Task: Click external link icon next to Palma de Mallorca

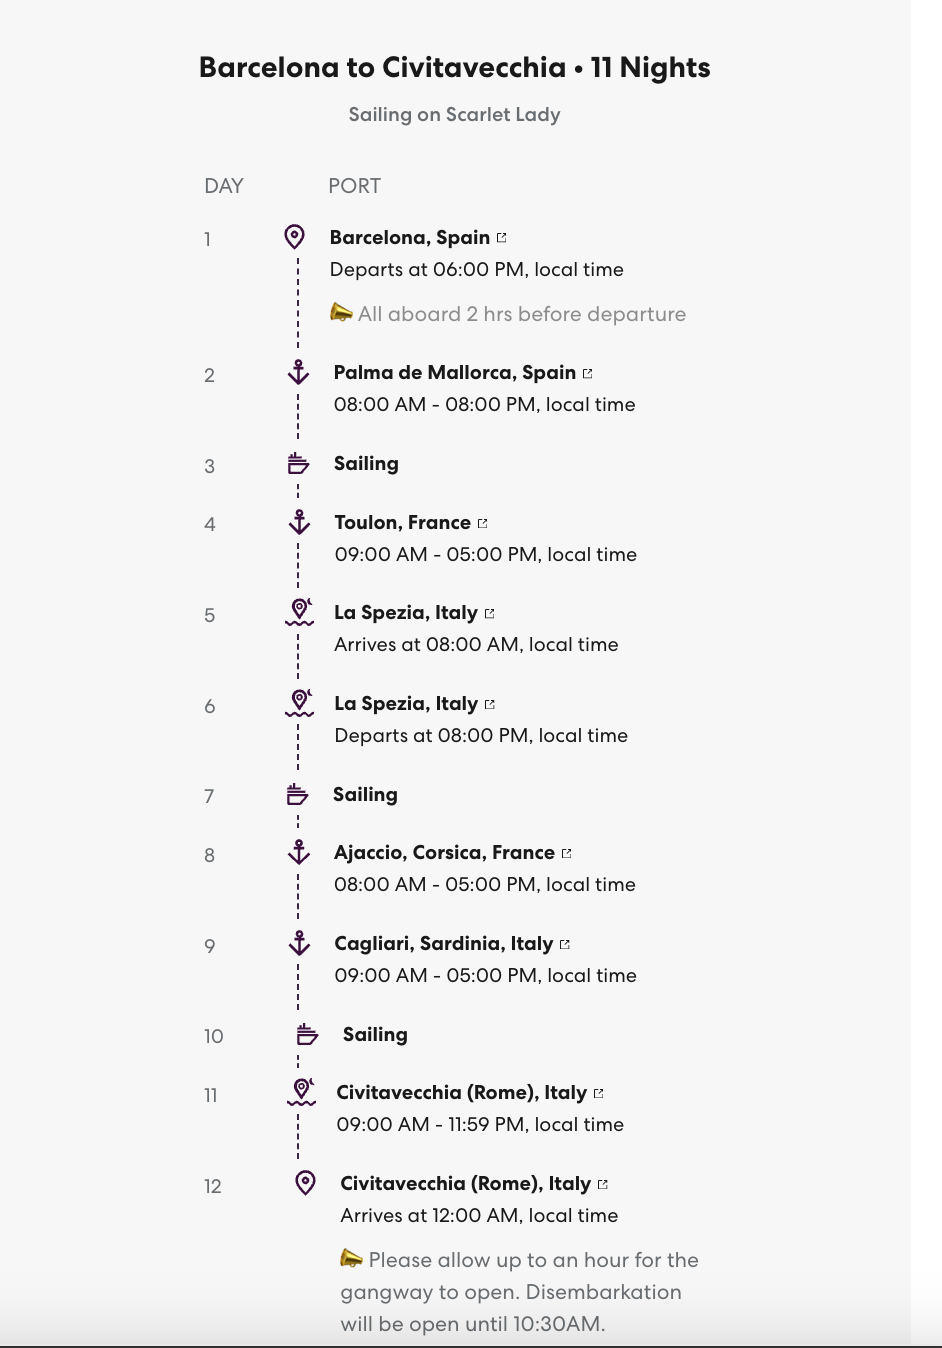Action: pyautogui.click(x=588, y=373)
